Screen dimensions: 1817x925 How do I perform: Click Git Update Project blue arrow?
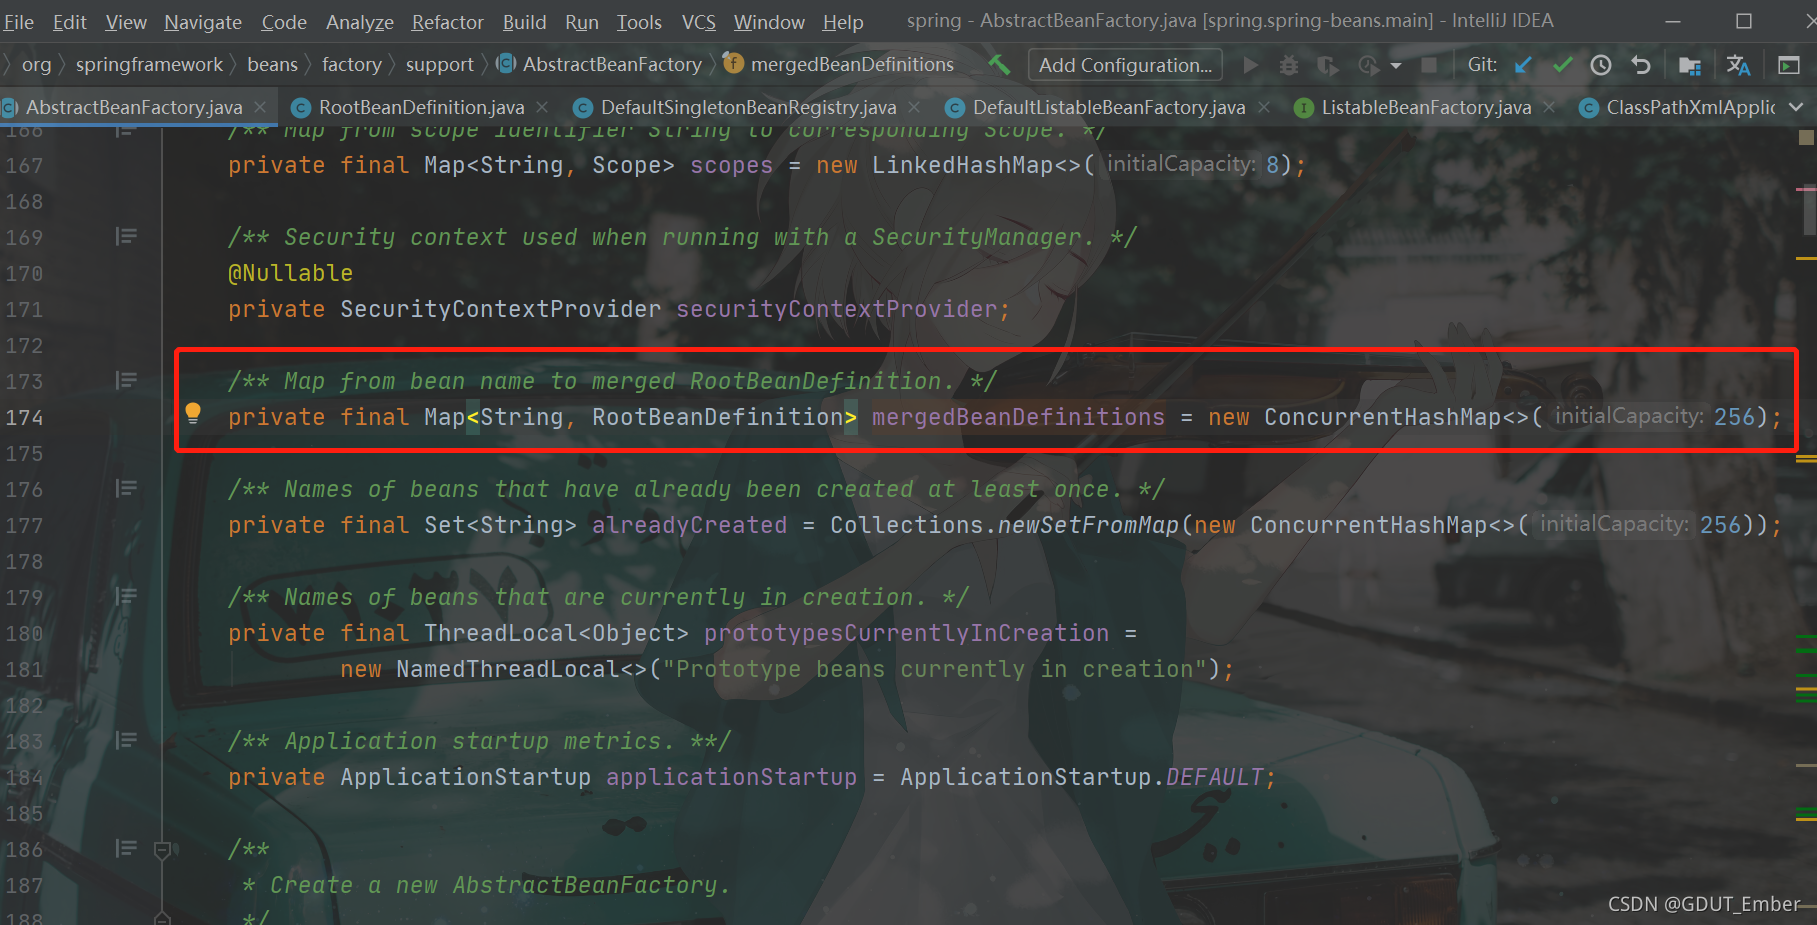point(1523,65)
